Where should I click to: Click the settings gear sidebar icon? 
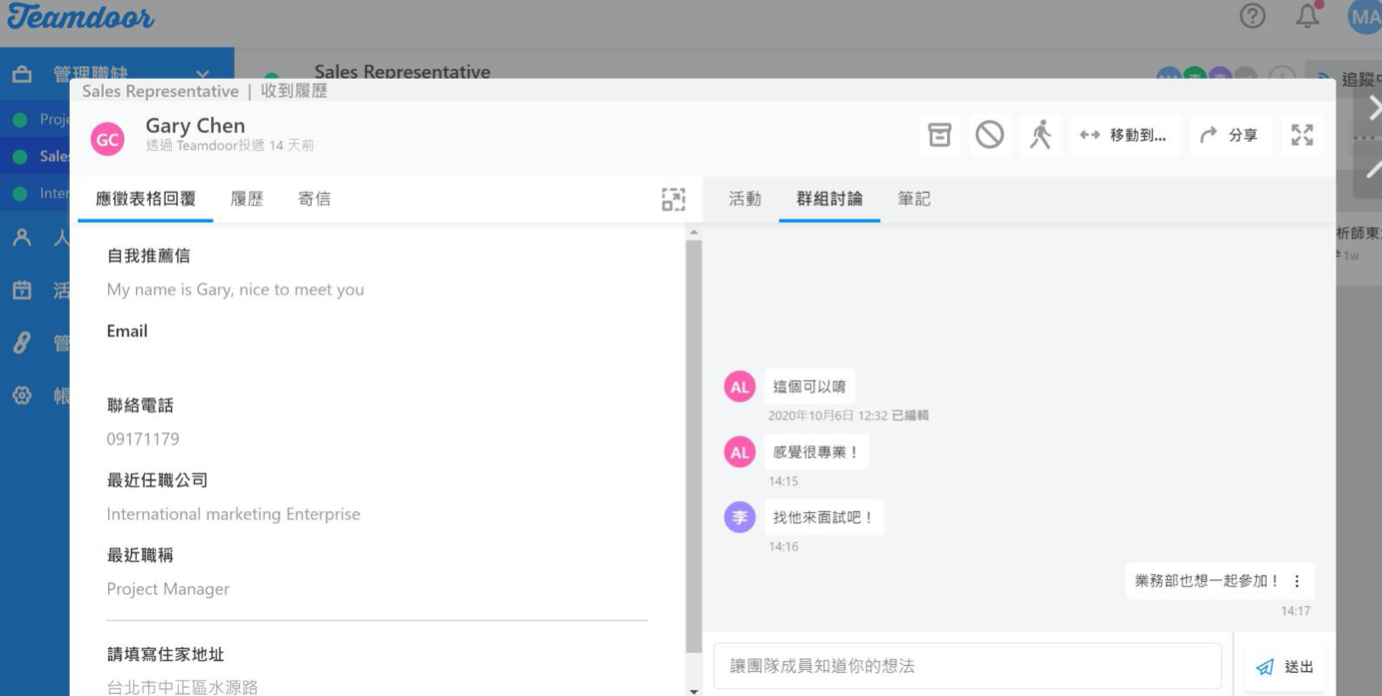(x=22, y=395)
